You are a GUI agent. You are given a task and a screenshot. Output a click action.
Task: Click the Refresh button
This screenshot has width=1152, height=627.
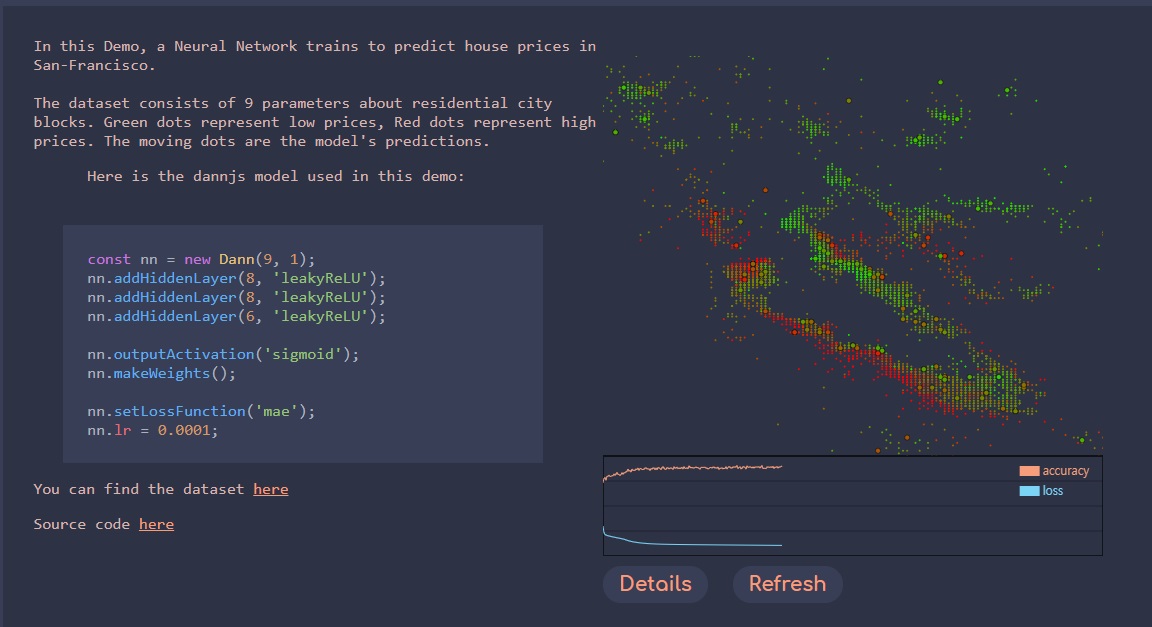coord(788,584)
